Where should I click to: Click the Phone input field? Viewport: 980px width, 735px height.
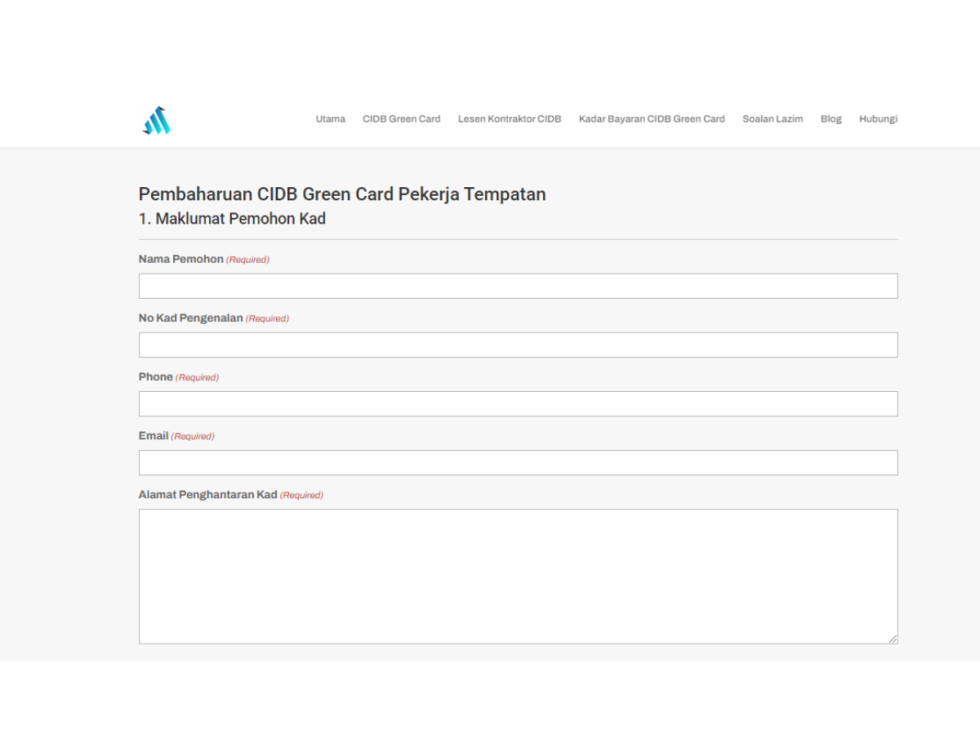tap(517, 404)
